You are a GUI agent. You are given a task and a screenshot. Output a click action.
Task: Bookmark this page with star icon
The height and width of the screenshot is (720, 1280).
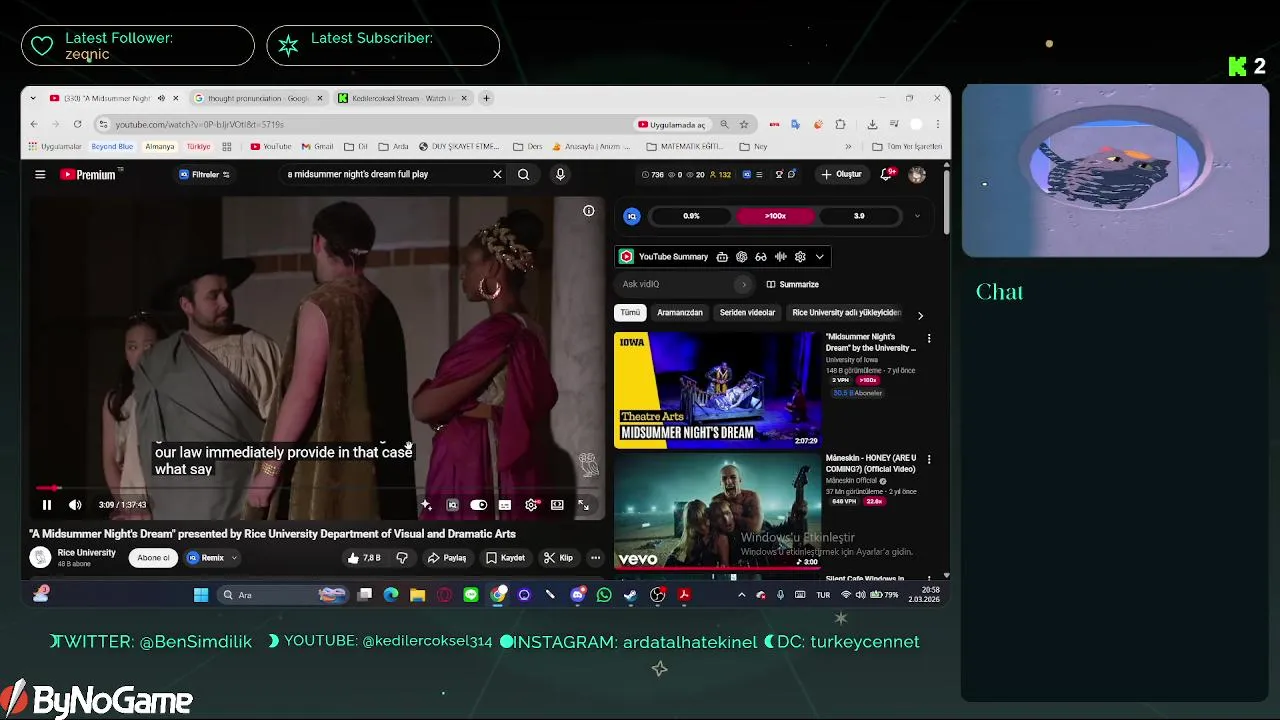(x=744, y=124)
